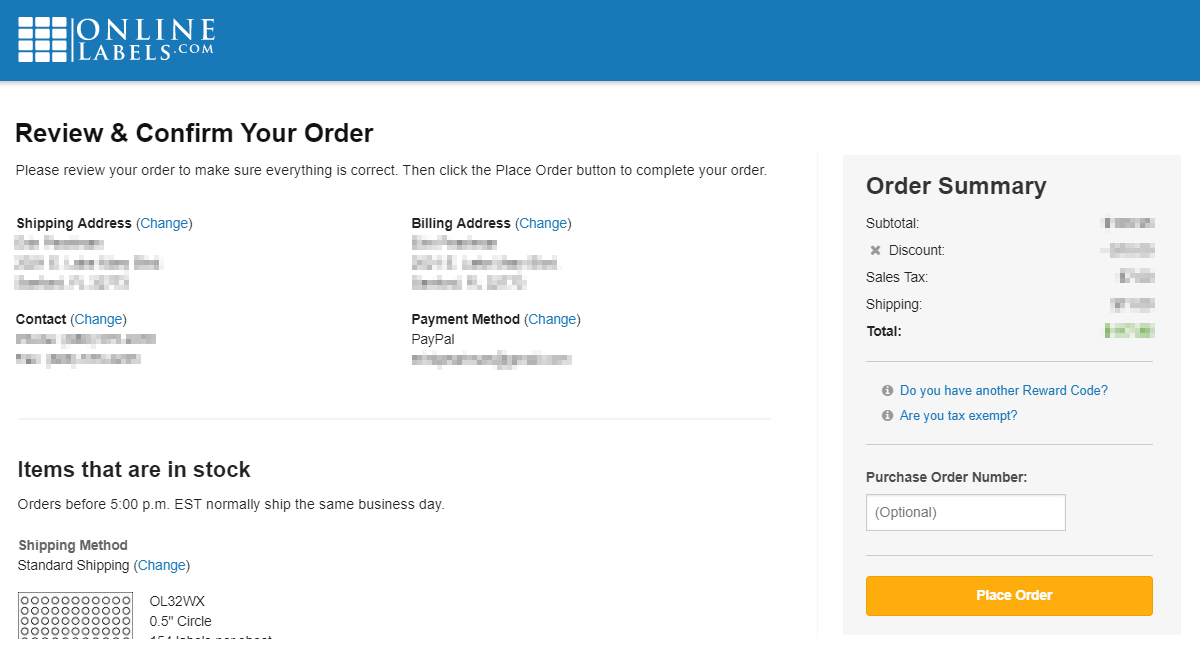Viewport: 1200px width, 666px height.
Task: Click the Order Summary heading
Action: pyautogui.click(x=956, y=186)
